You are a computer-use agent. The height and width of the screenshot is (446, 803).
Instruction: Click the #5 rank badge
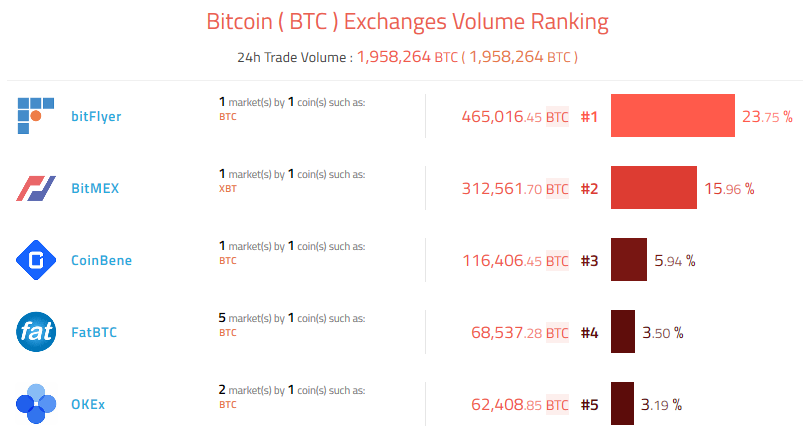pyautogui.click(x=589, y=405)
